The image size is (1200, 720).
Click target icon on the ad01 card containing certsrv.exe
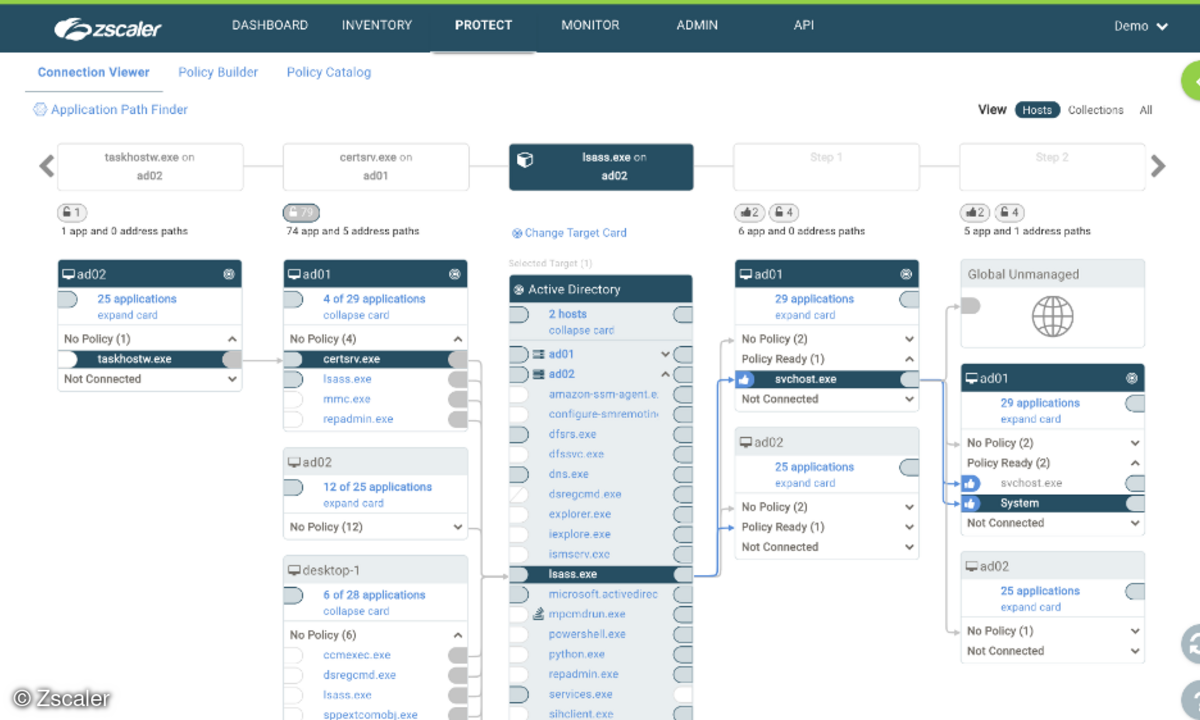pos(454,274)
